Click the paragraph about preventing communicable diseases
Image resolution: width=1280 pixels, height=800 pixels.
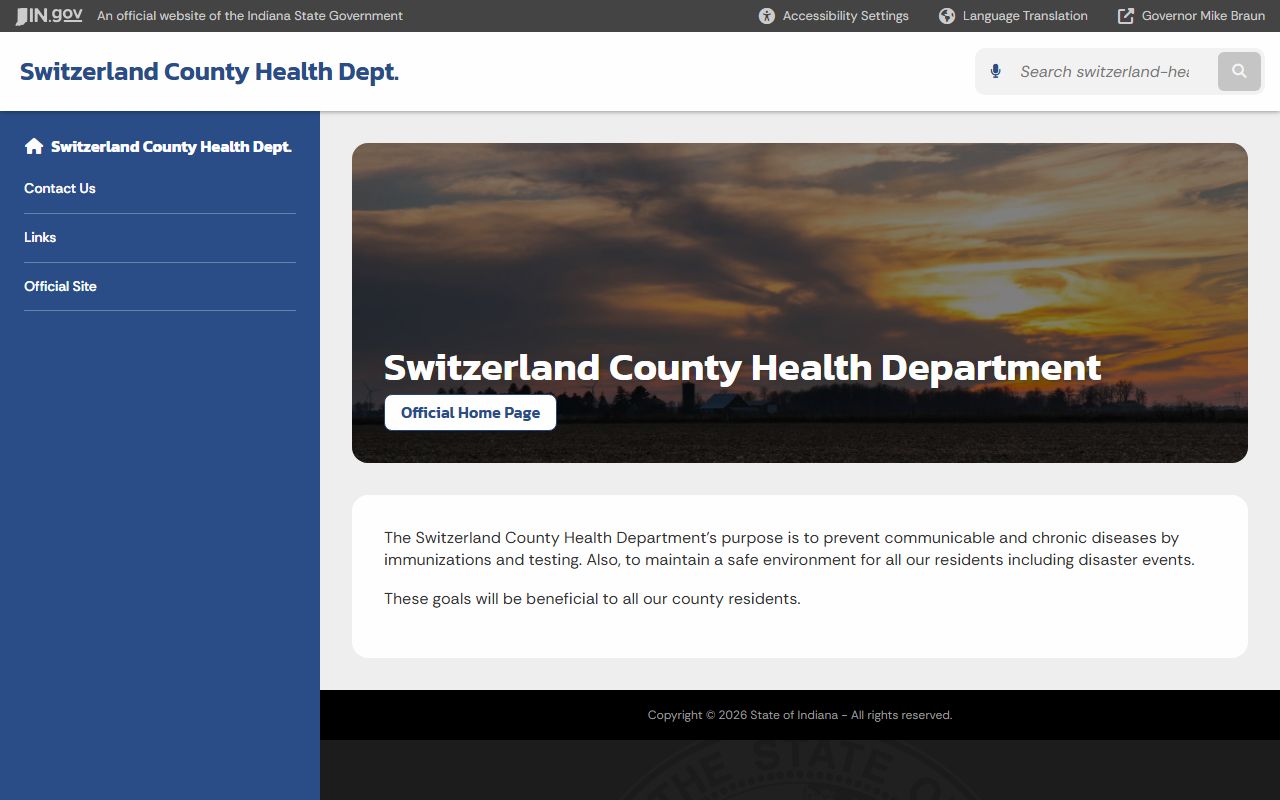click(x=789, y=549)
